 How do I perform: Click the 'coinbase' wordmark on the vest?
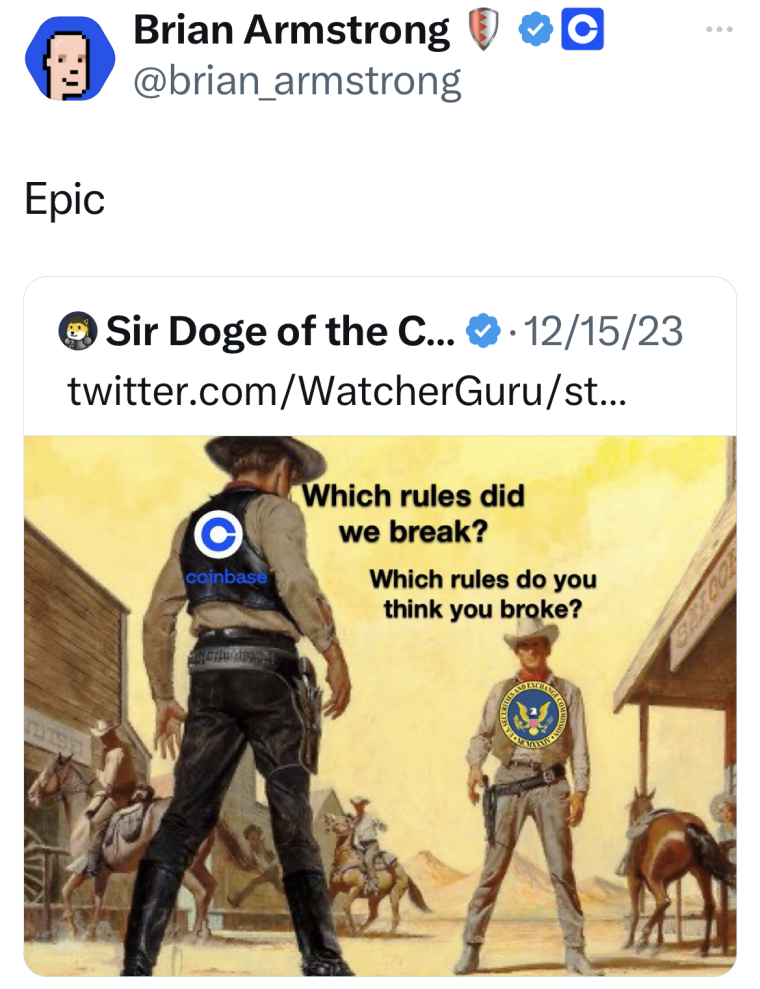coord(226,577)
